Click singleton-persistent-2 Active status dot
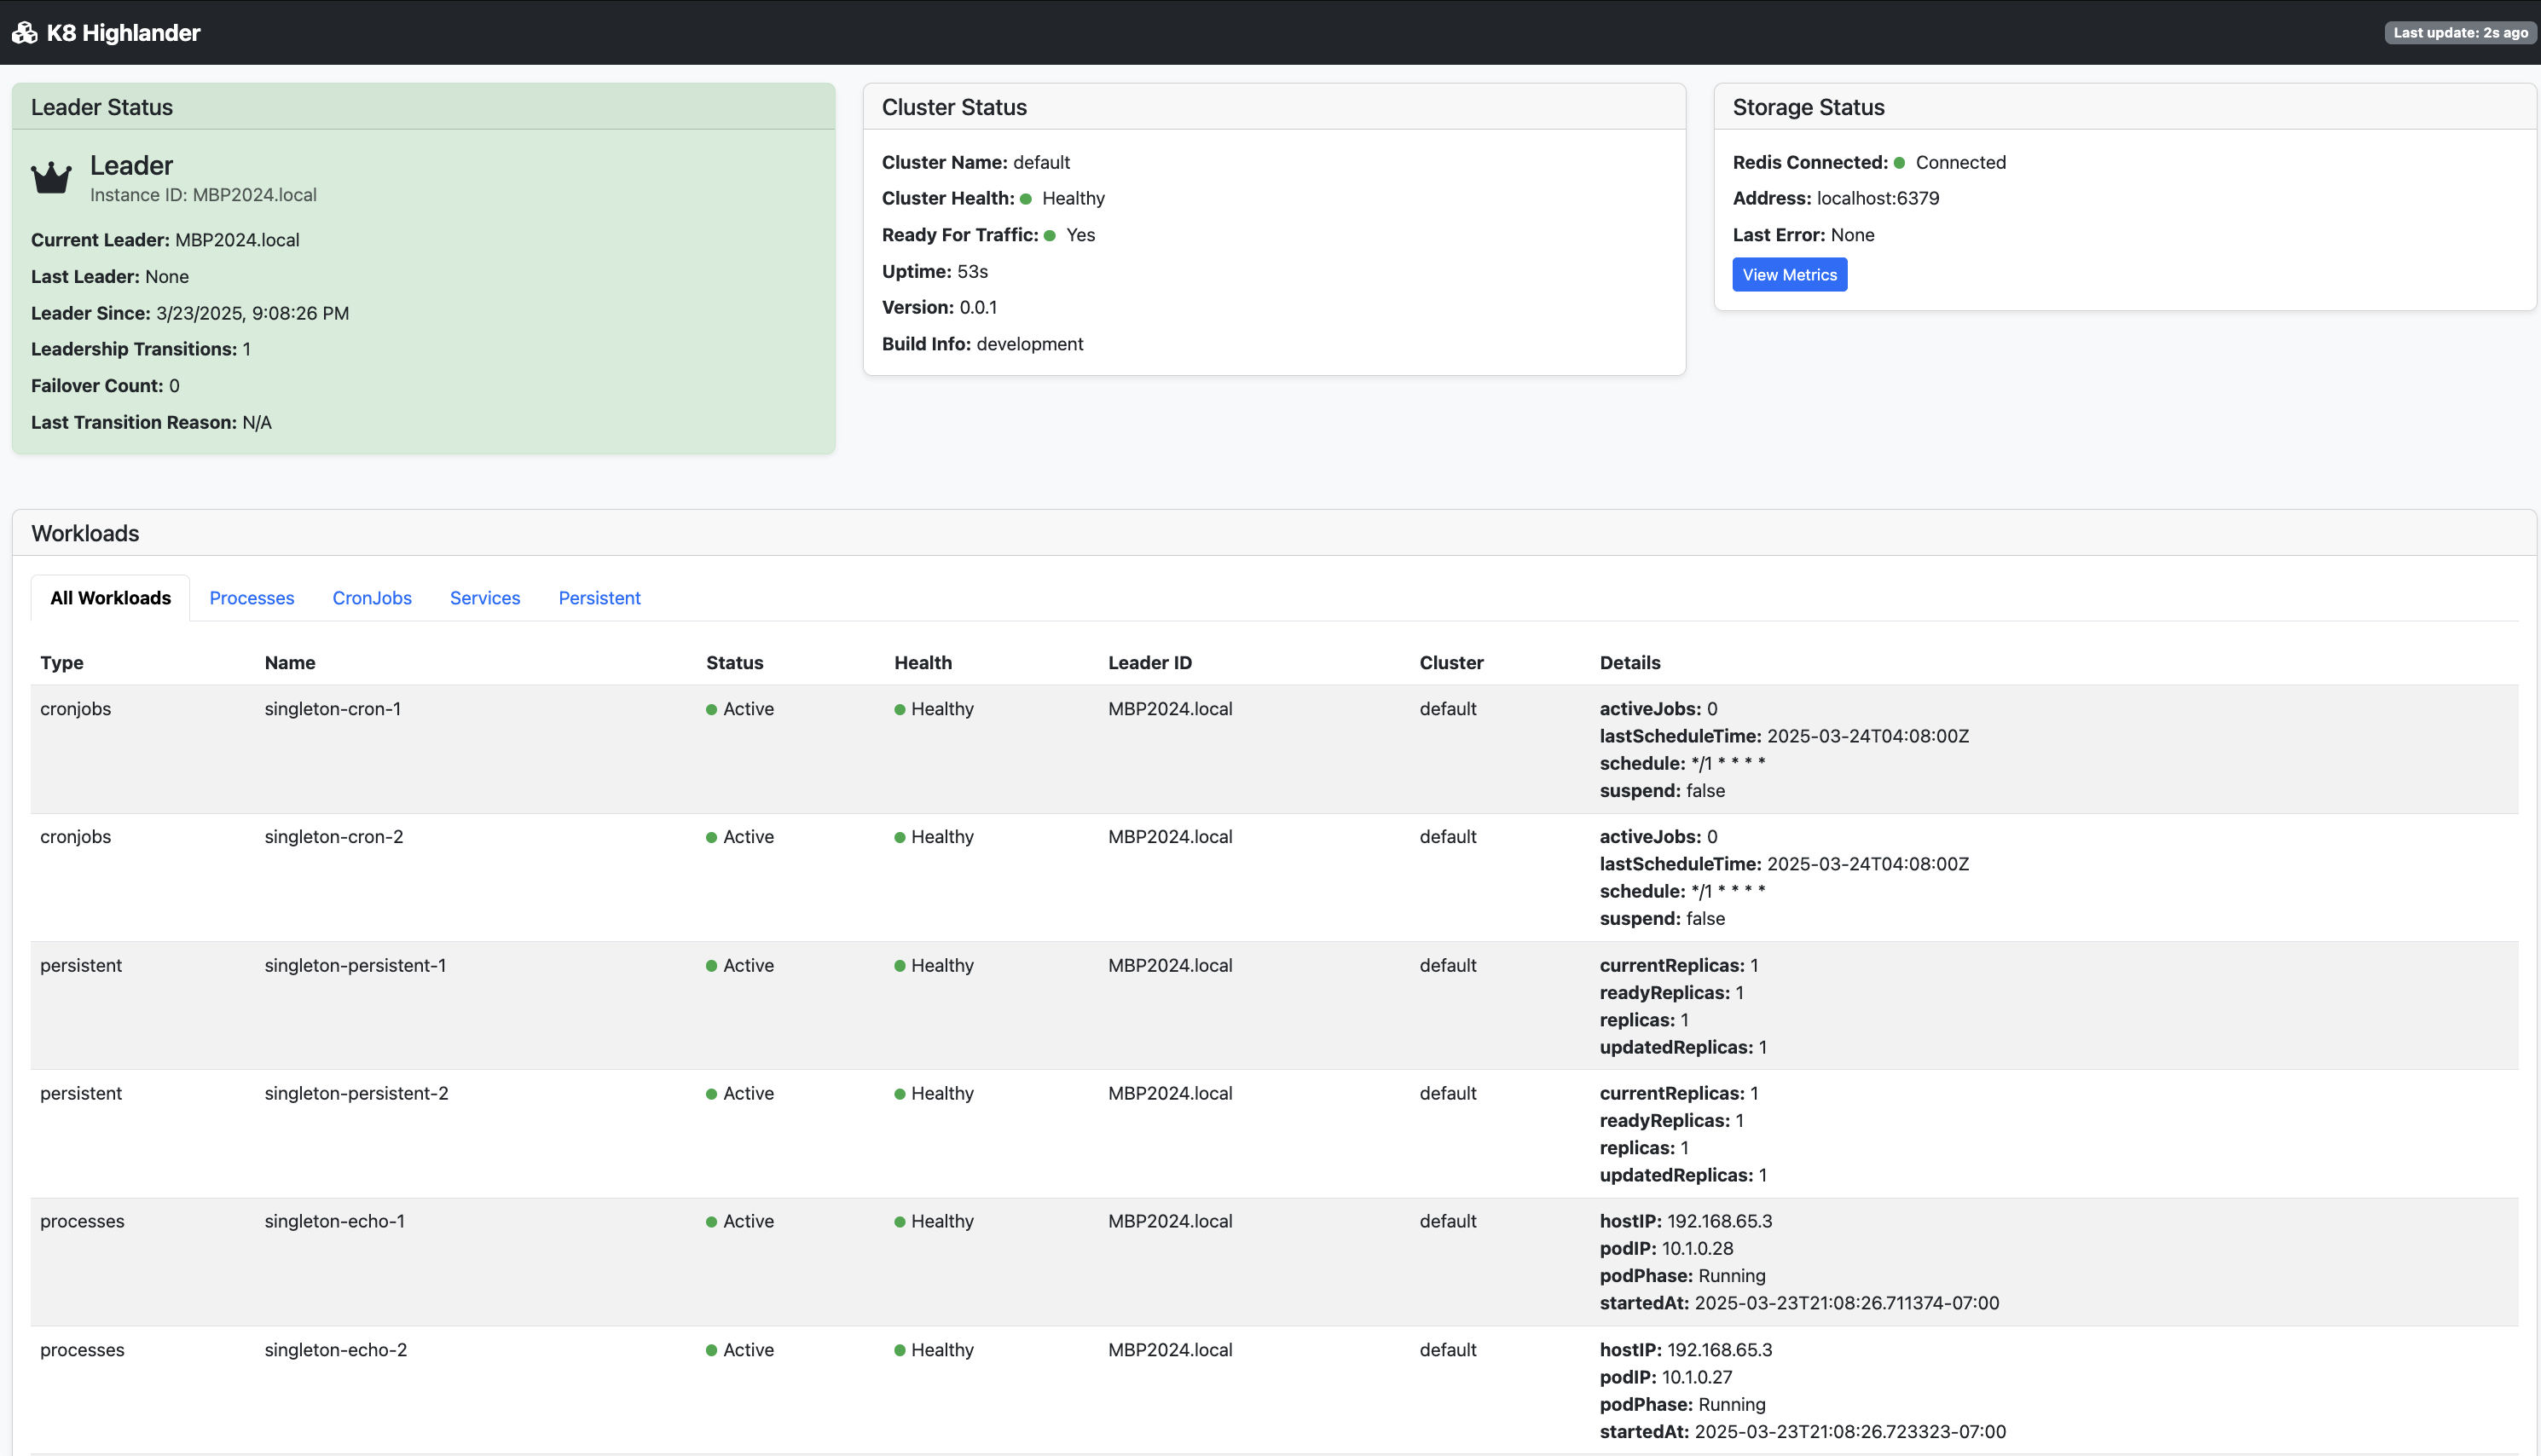Screen dimensions: 2541x1456 point(711,1094)
